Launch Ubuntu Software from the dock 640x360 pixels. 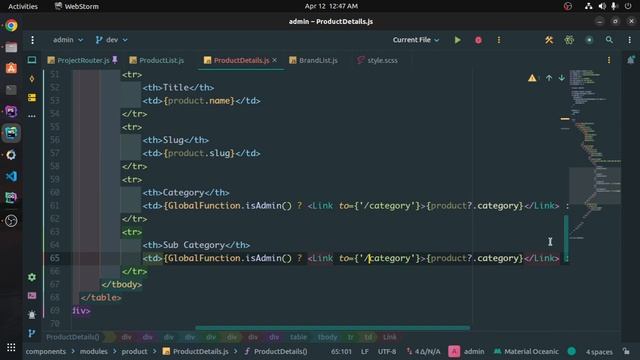[x=11, y=68]
